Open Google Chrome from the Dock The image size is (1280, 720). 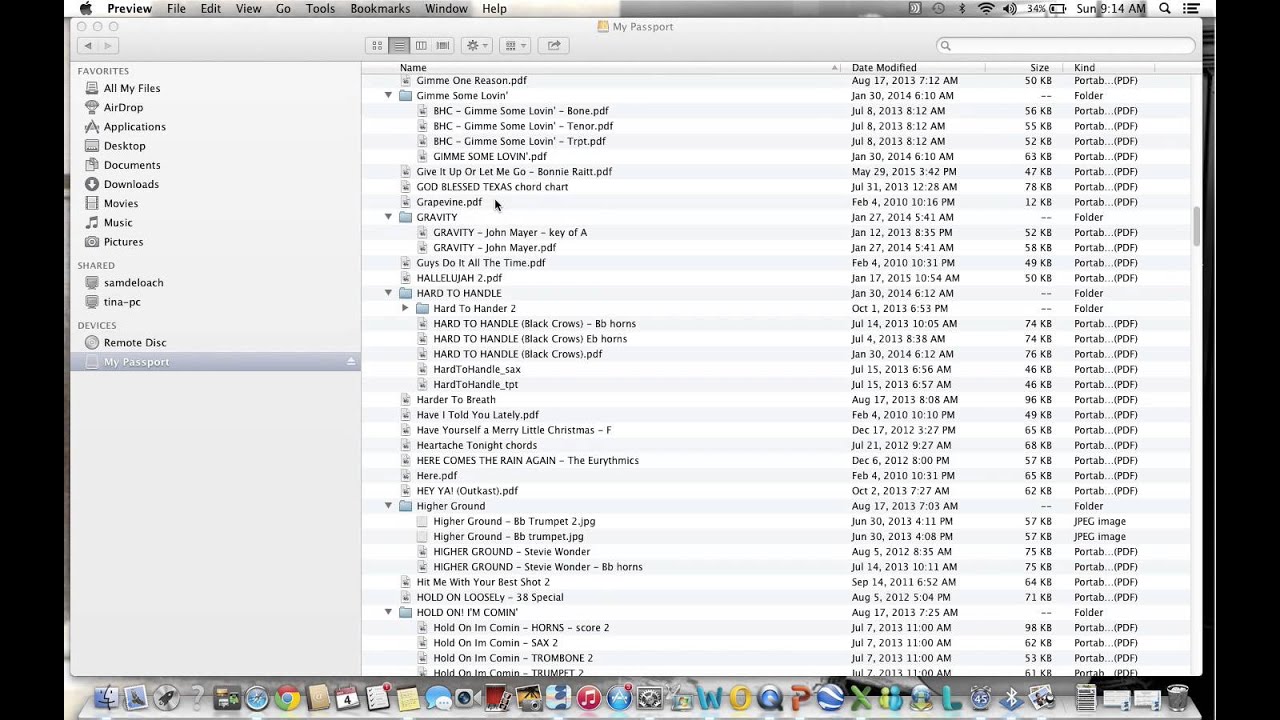tap(287, 698)
